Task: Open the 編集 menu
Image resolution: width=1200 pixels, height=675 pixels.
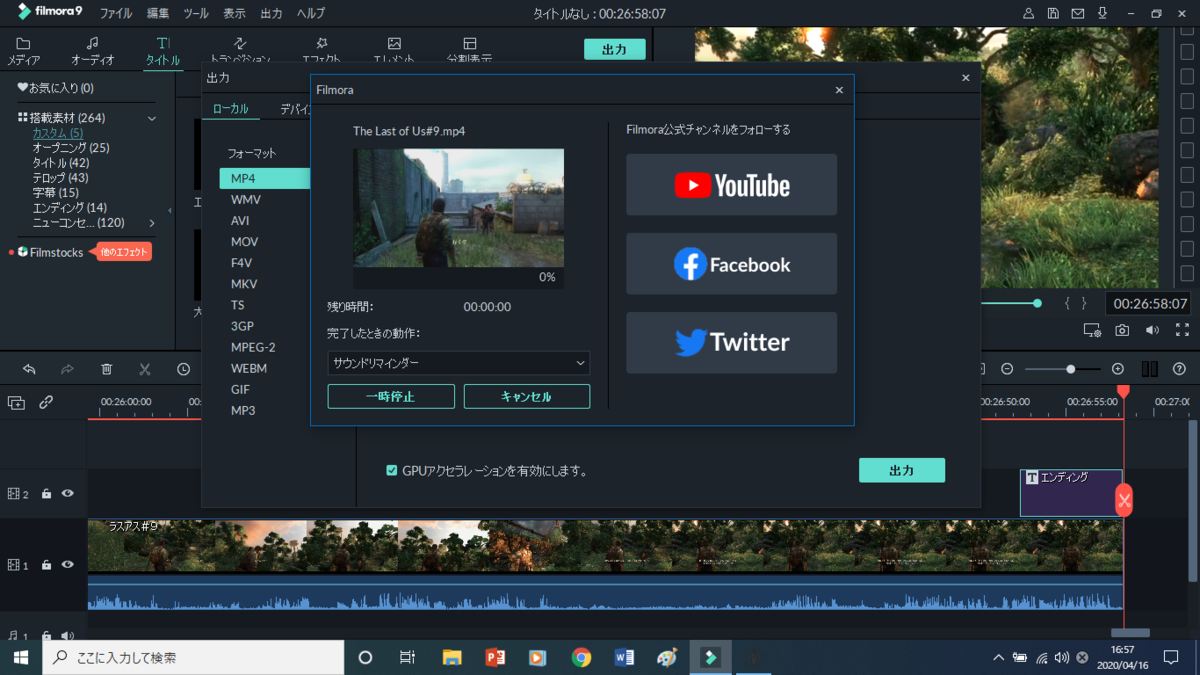Action: (158, 14)
